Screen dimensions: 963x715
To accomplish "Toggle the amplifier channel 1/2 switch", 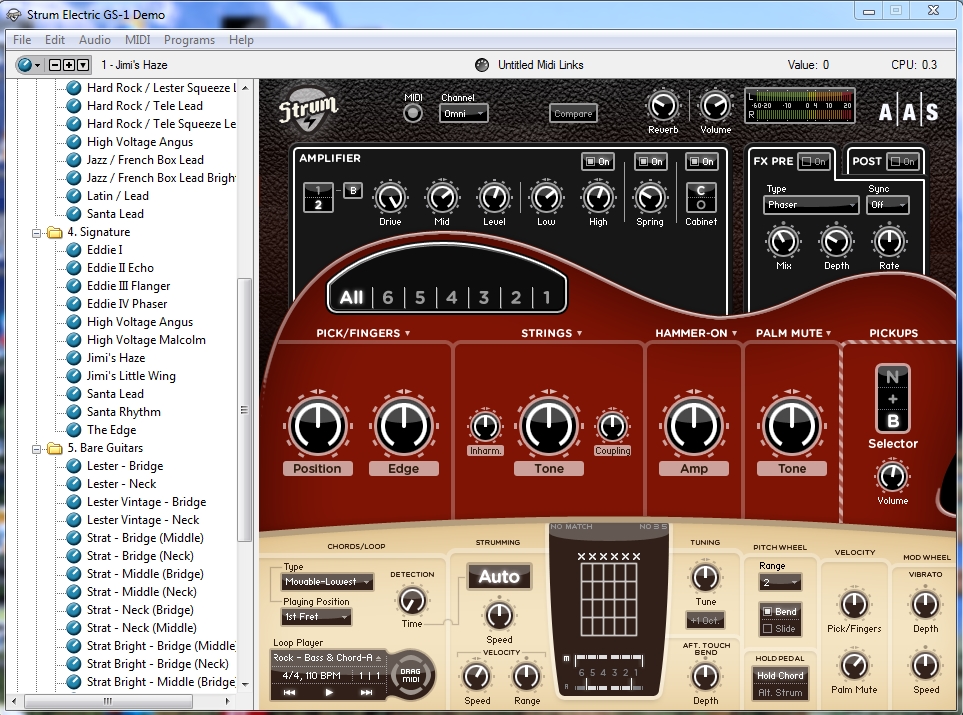I will [318, 198].
